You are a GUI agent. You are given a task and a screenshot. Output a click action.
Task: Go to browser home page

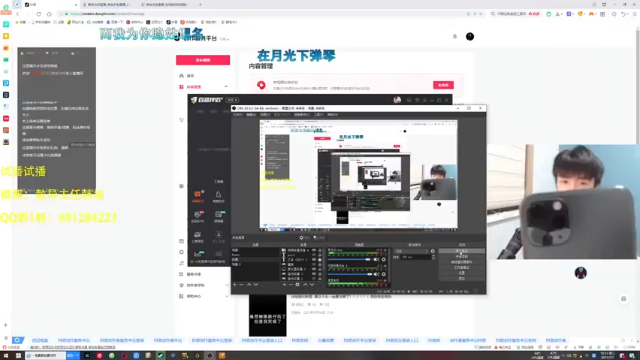point(49,14)
